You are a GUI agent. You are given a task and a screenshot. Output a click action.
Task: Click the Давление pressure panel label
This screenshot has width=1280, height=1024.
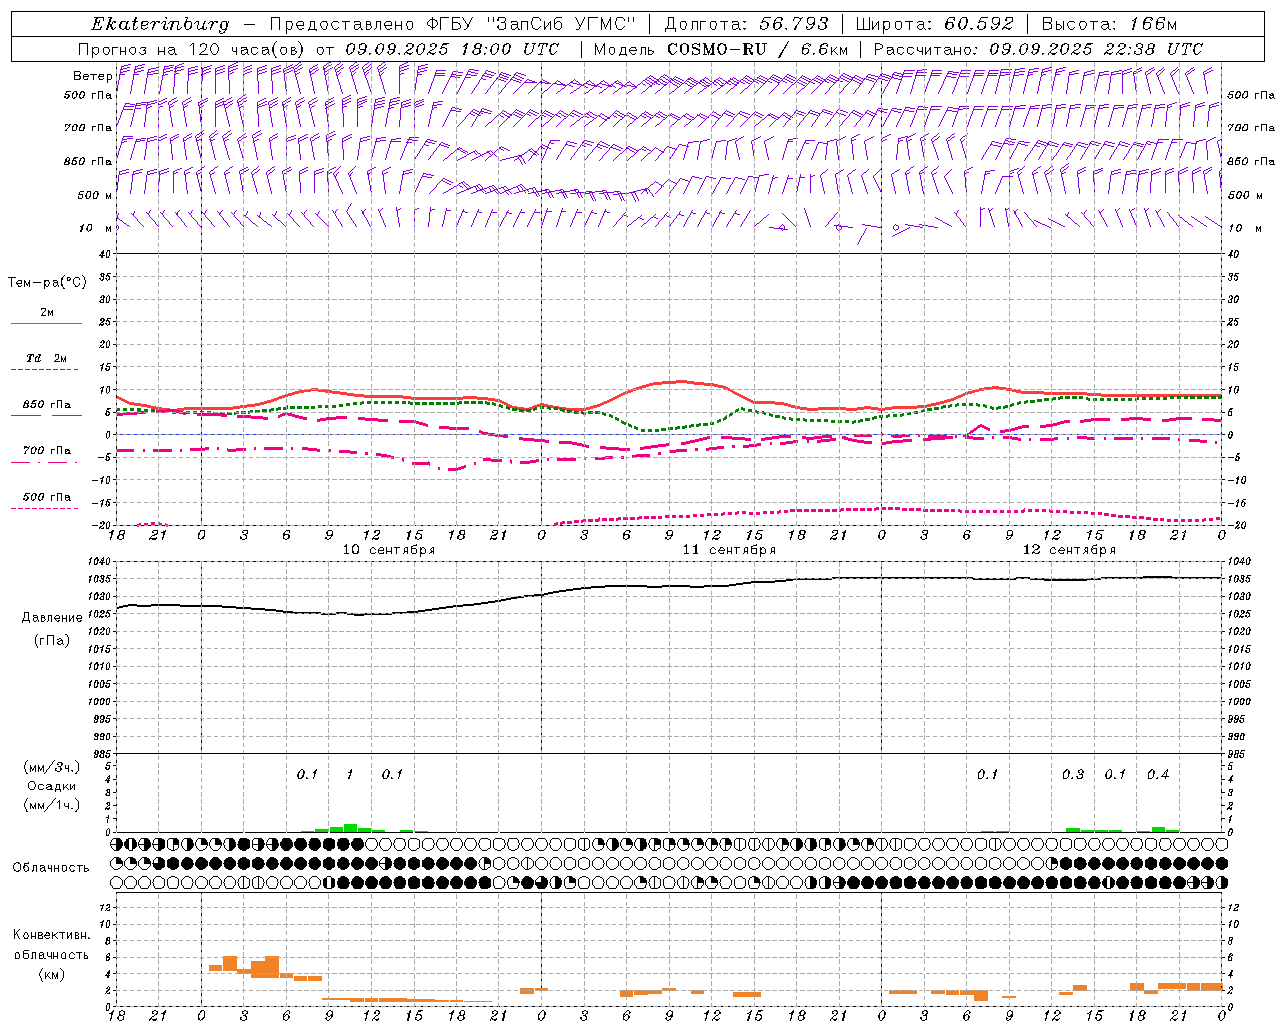pos(52,618)
